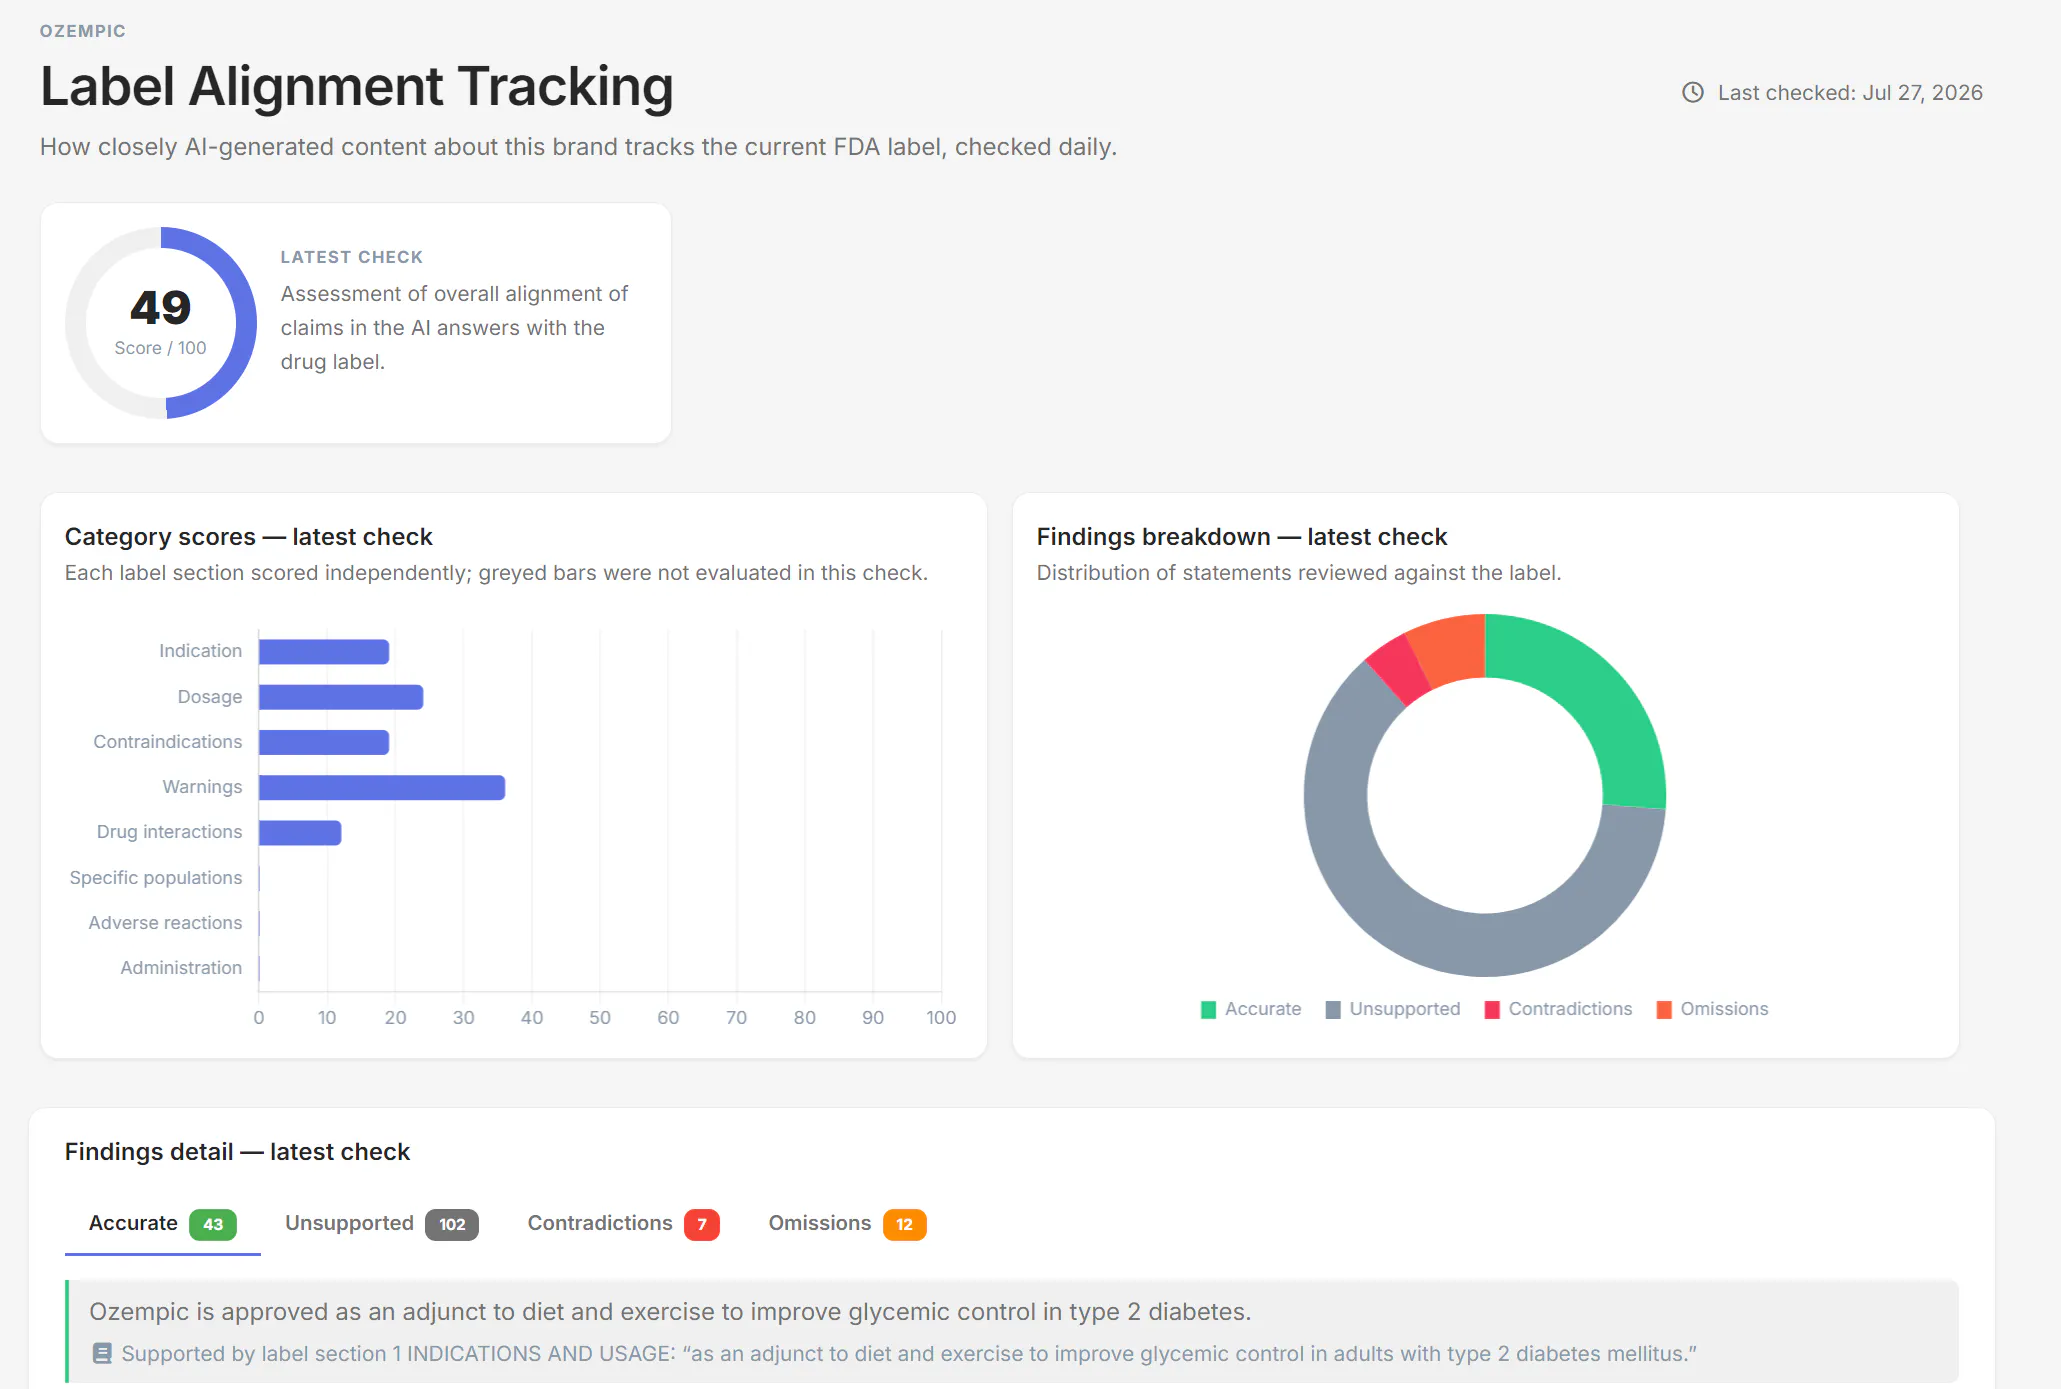Screen dimensions: 2061x1389
Task: Click the overall score gauge showing 49
Action: 161,323
